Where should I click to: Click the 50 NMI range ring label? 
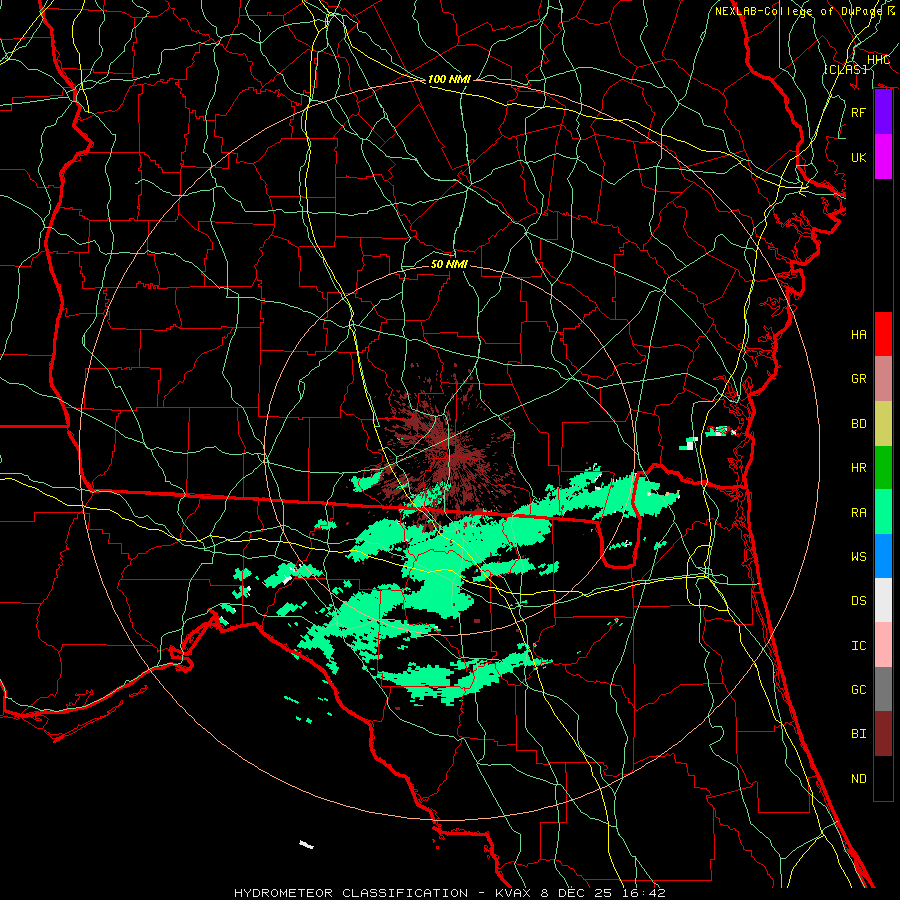(449, 264)
